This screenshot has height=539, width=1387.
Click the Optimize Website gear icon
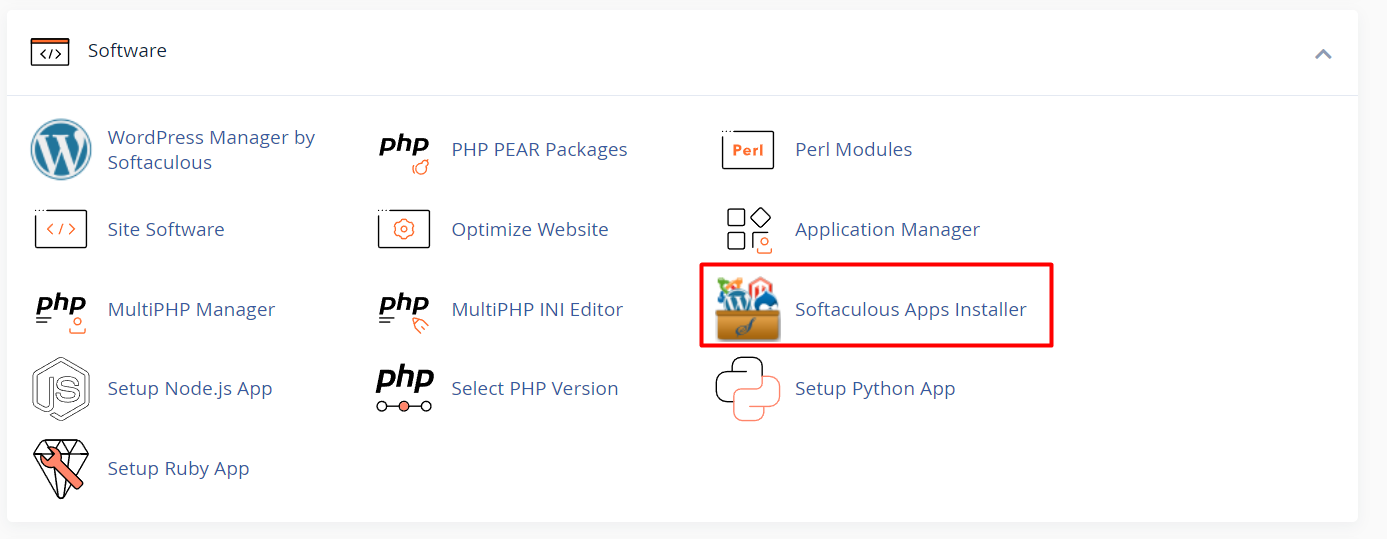pyautogui.click(x=404, y=229)
